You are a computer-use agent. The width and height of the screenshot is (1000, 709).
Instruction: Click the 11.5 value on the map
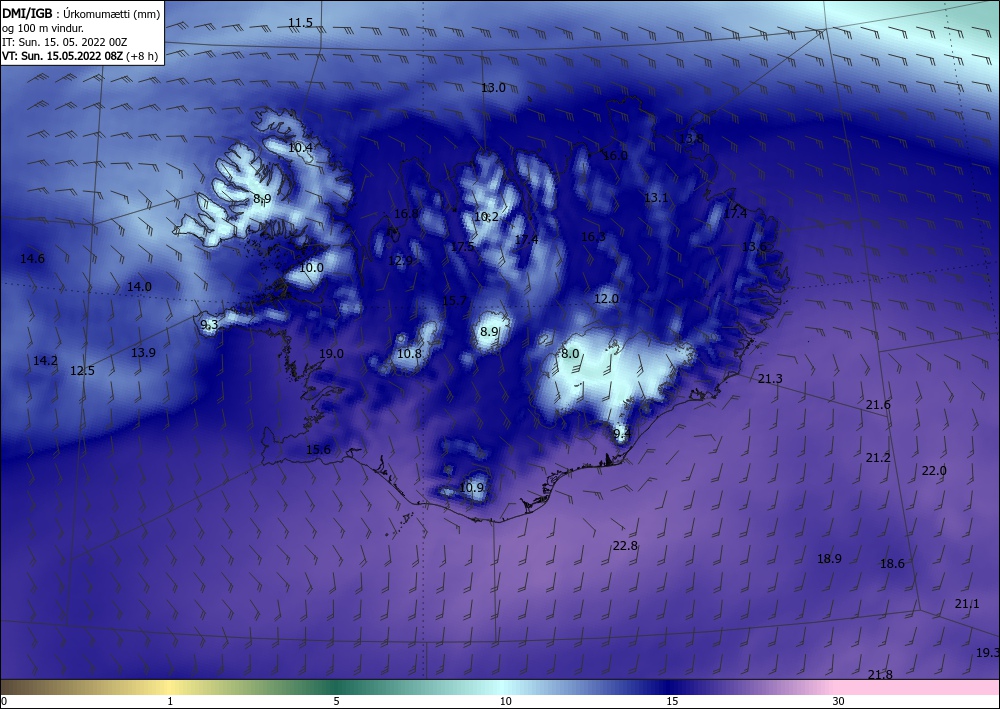[300, 23]
